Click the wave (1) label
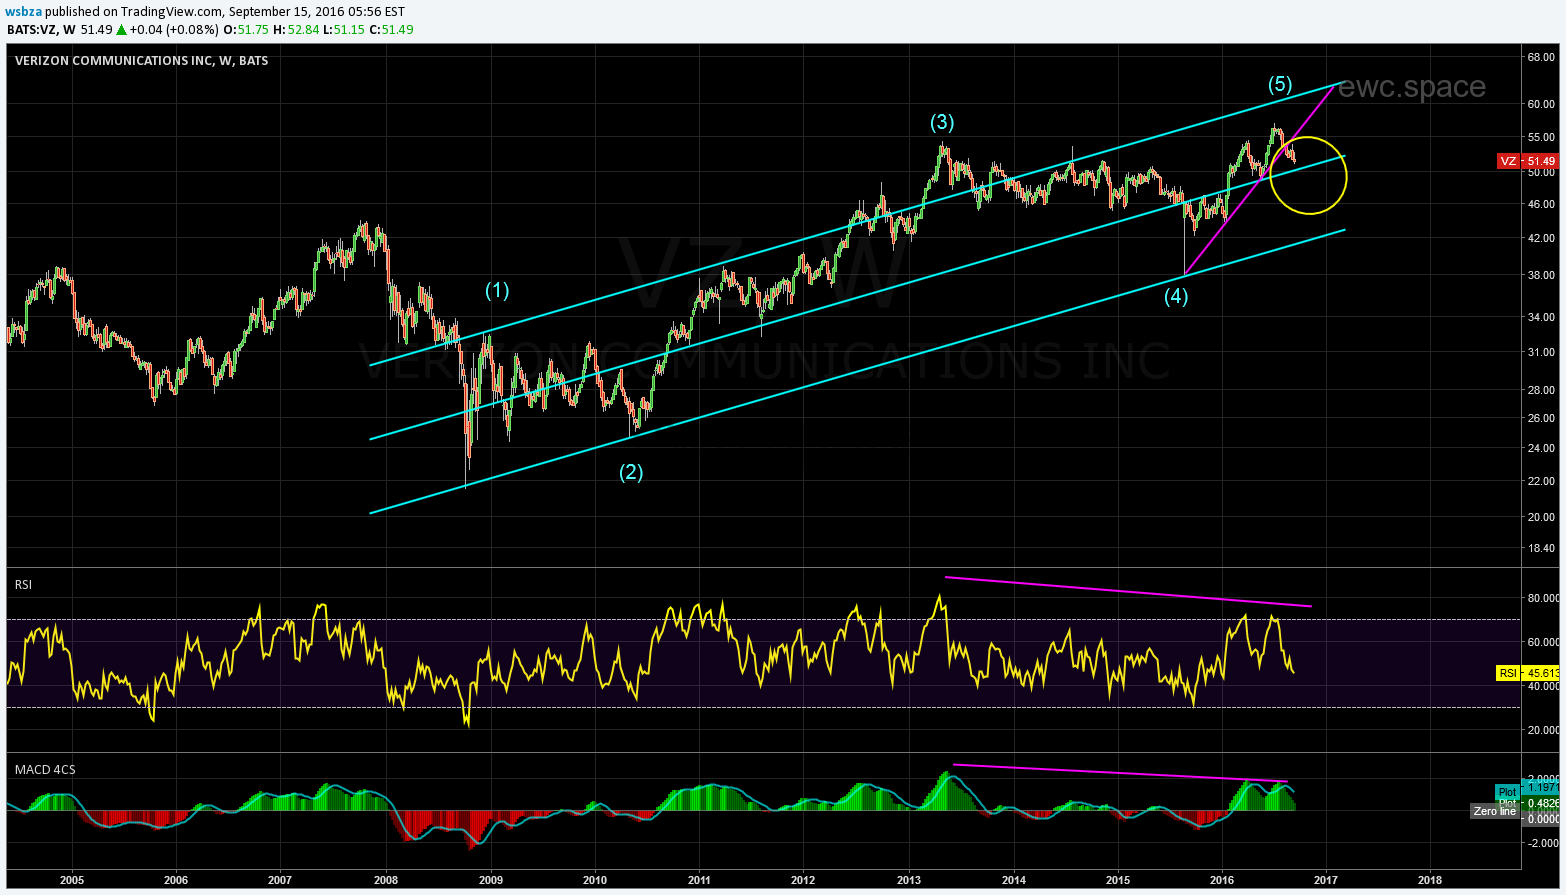The width and height of the screenshot is (1566, 895). 497,290
